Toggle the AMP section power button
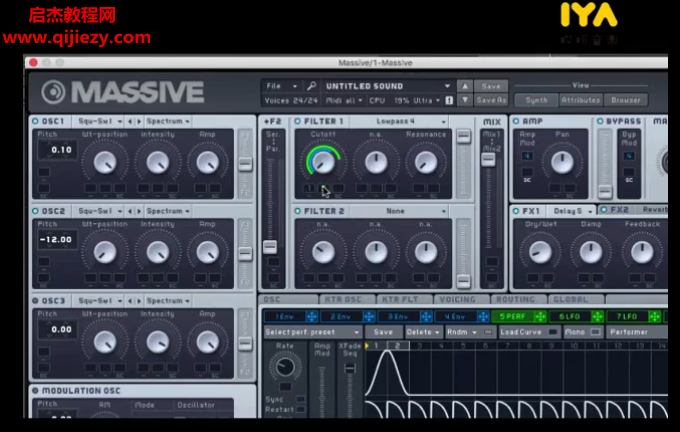This screenshot has height=432, width=680. (x=516, y=121)
